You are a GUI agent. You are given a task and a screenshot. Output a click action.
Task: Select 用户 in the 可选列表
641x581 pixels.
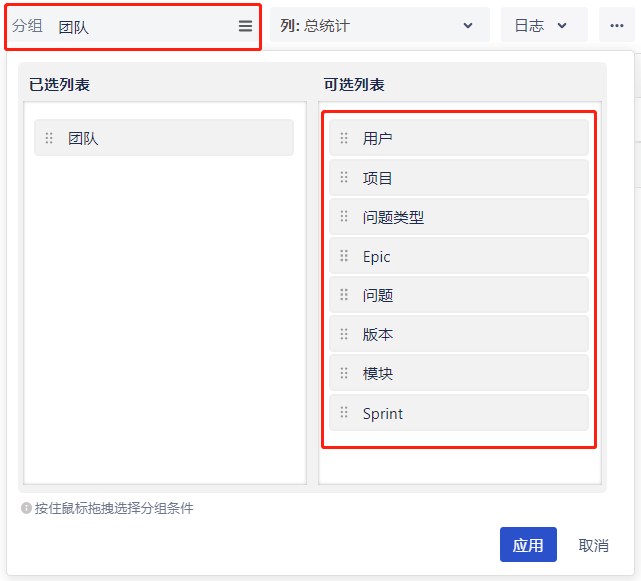[459, 139]
